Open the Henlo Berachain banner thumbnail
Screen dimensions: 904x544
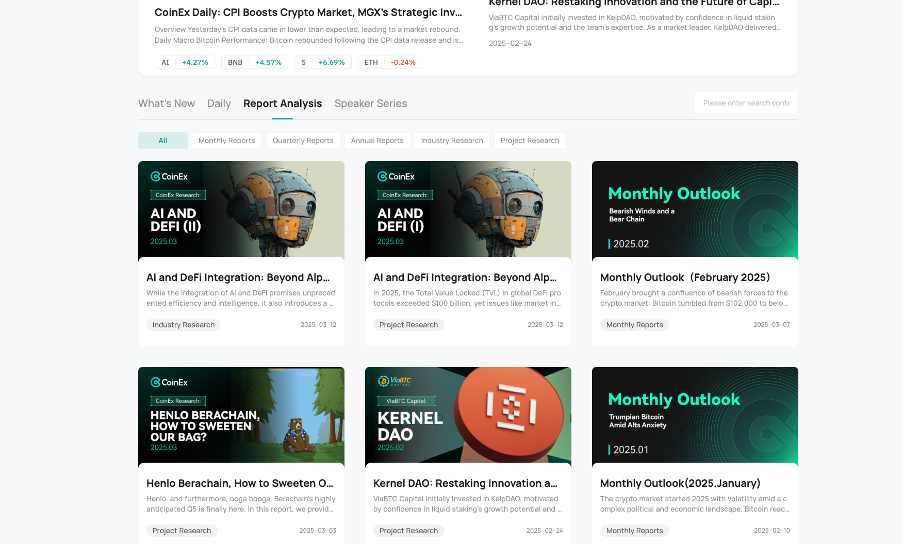(x=241, y=416)
